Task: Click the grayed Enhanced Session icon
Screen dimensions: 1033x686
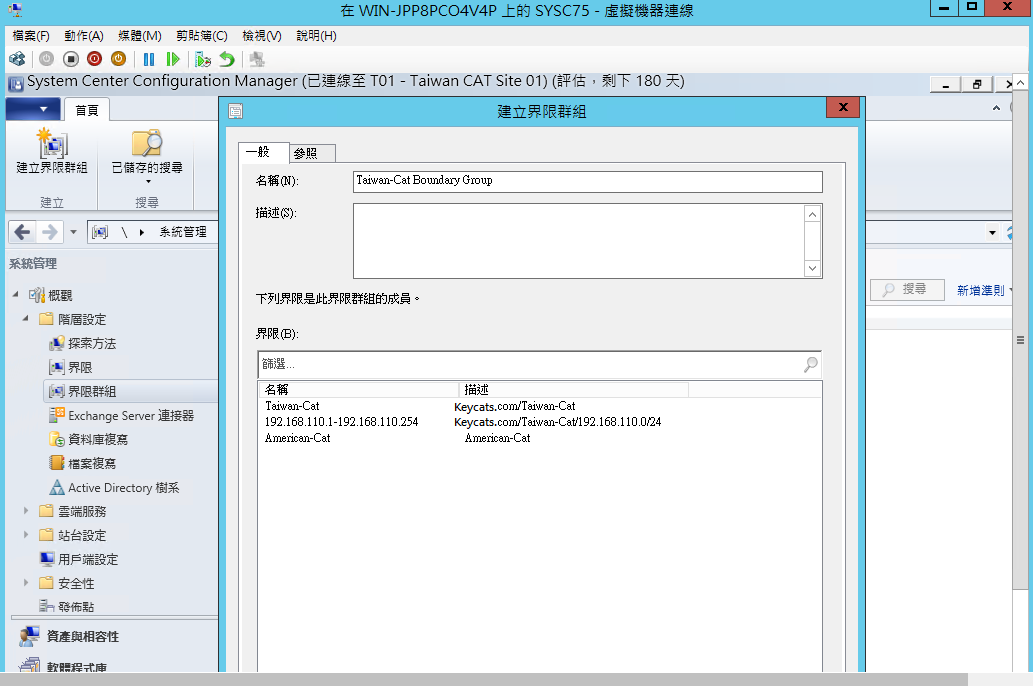Action: click(257, 59)
